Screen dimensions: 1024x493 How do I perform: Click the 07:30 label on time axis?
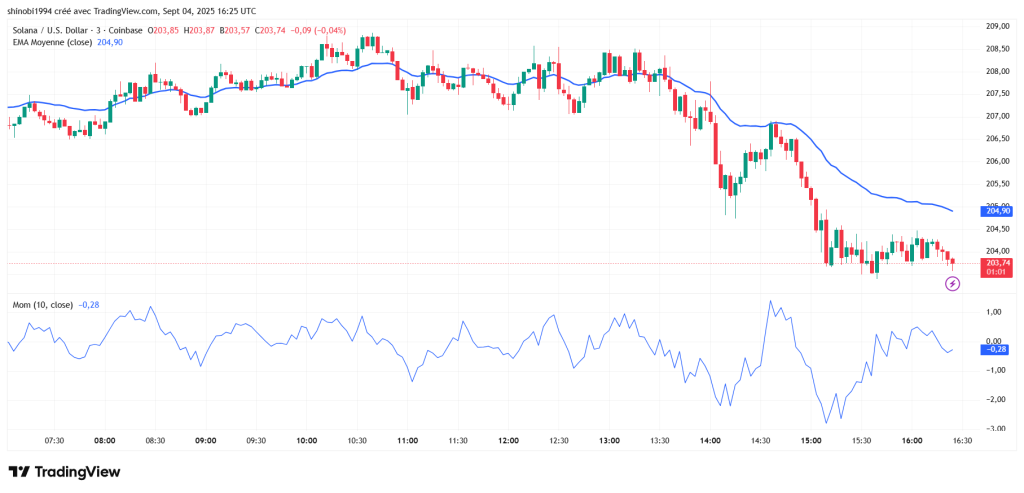pyautogui.click(x=54, y=440)
